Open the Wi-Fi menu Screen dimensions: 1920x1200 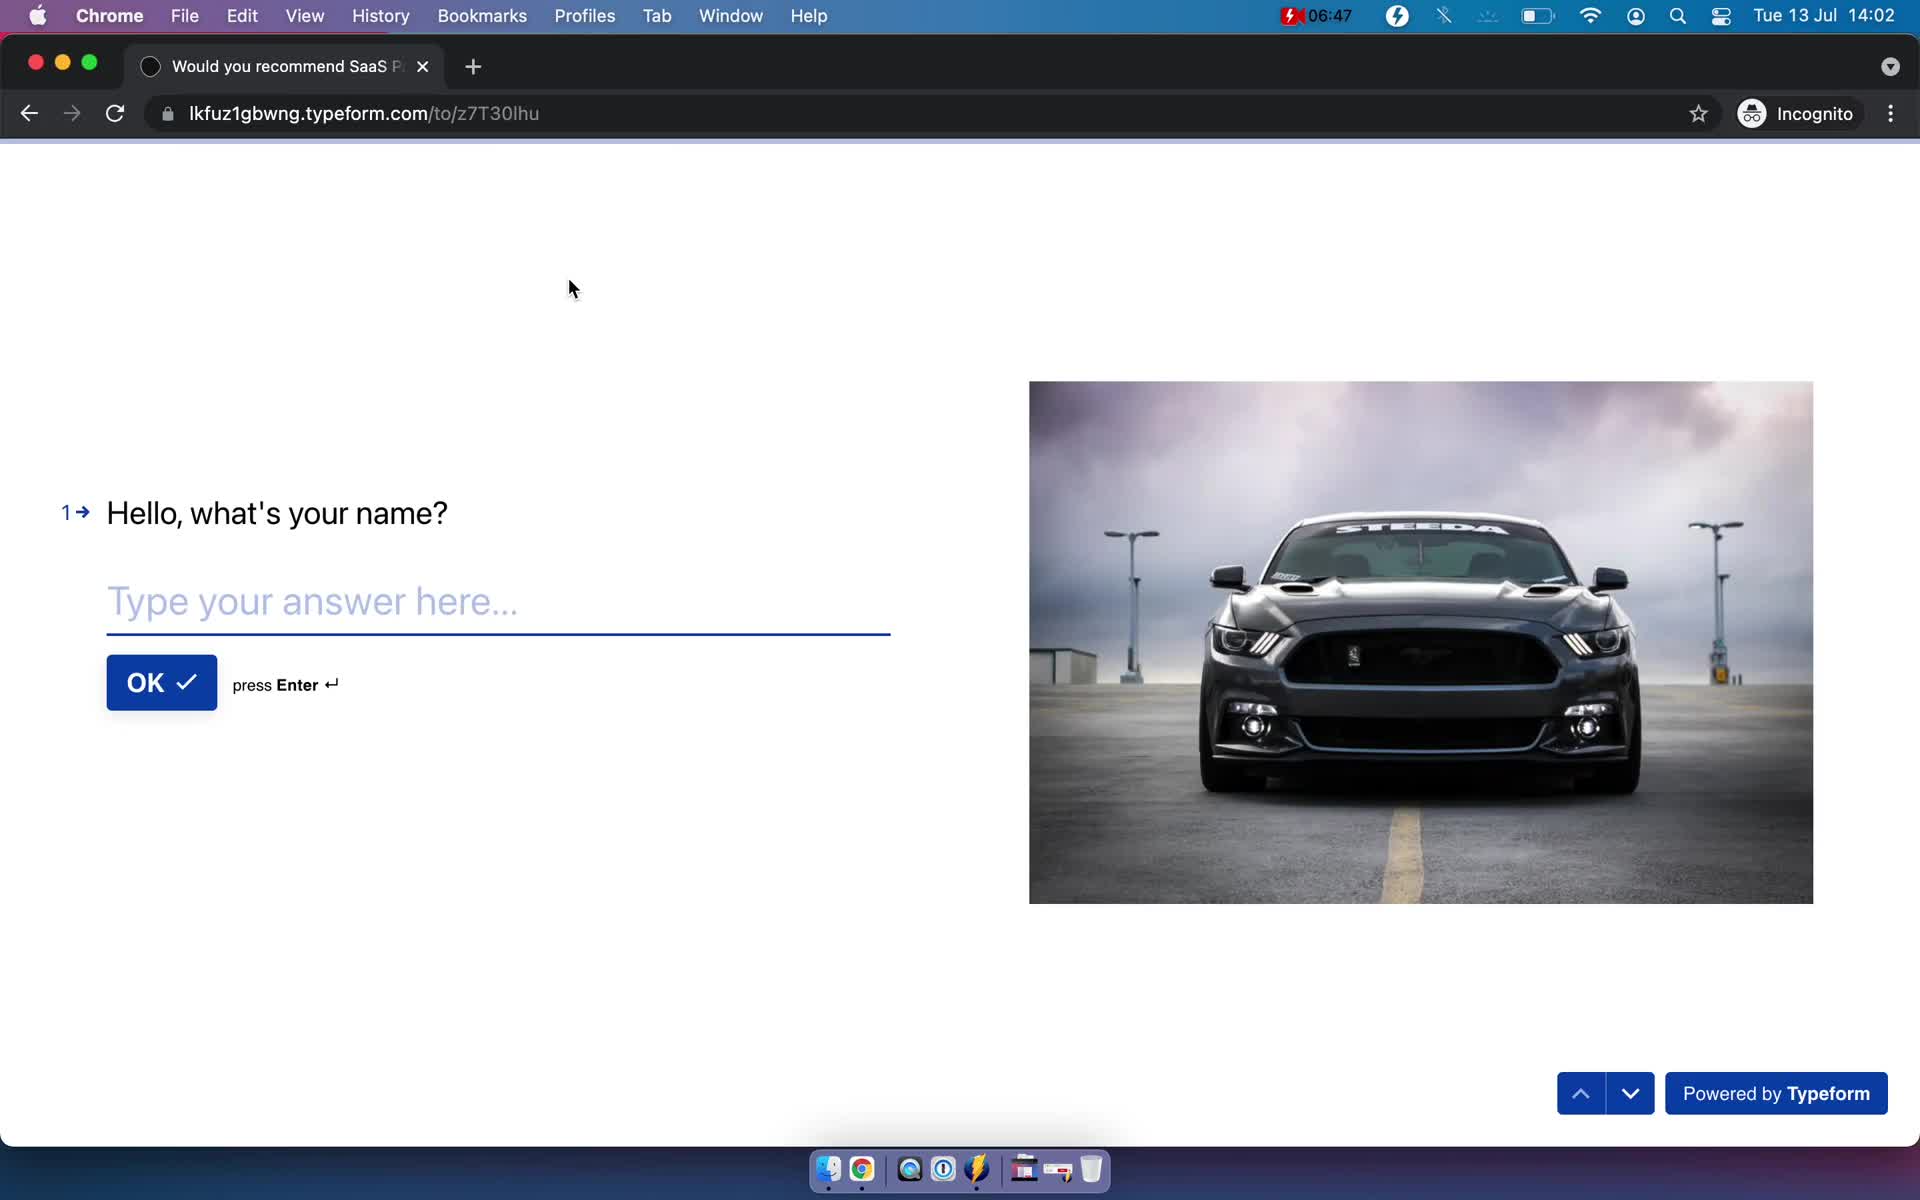coord(1589,16)
